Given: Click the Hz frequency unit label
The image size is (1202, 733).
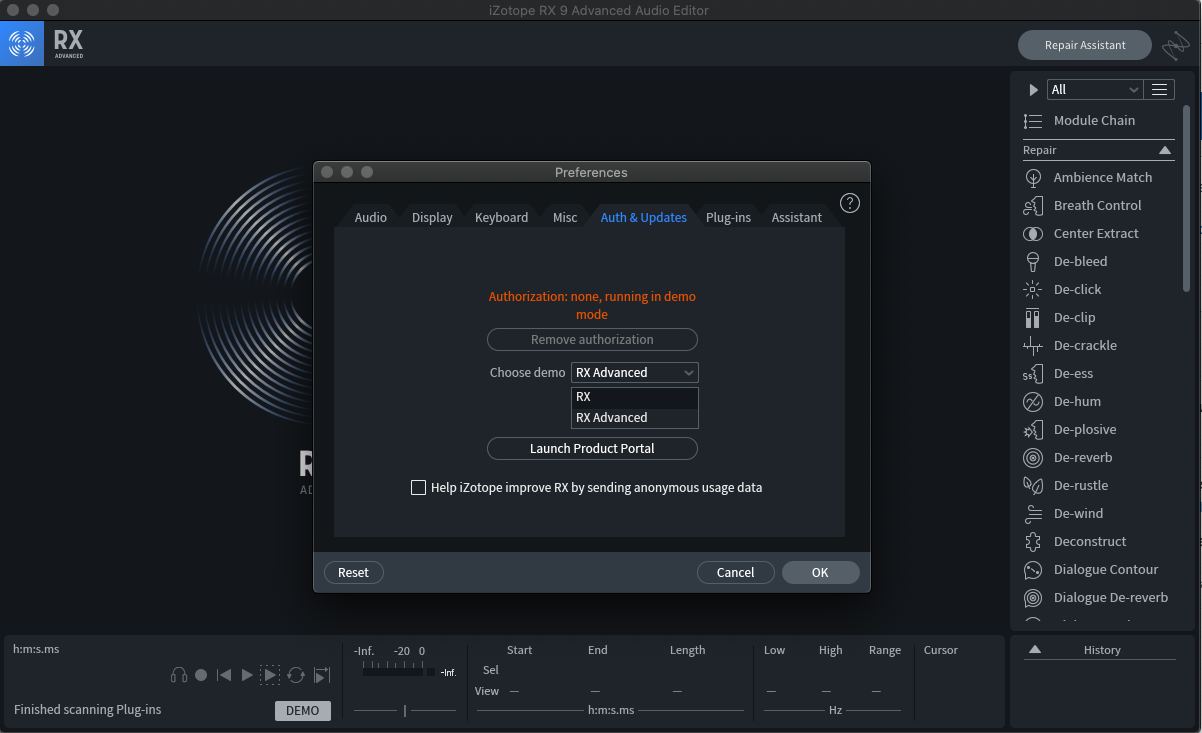Looking at the screenshot, I should point(835,710).
